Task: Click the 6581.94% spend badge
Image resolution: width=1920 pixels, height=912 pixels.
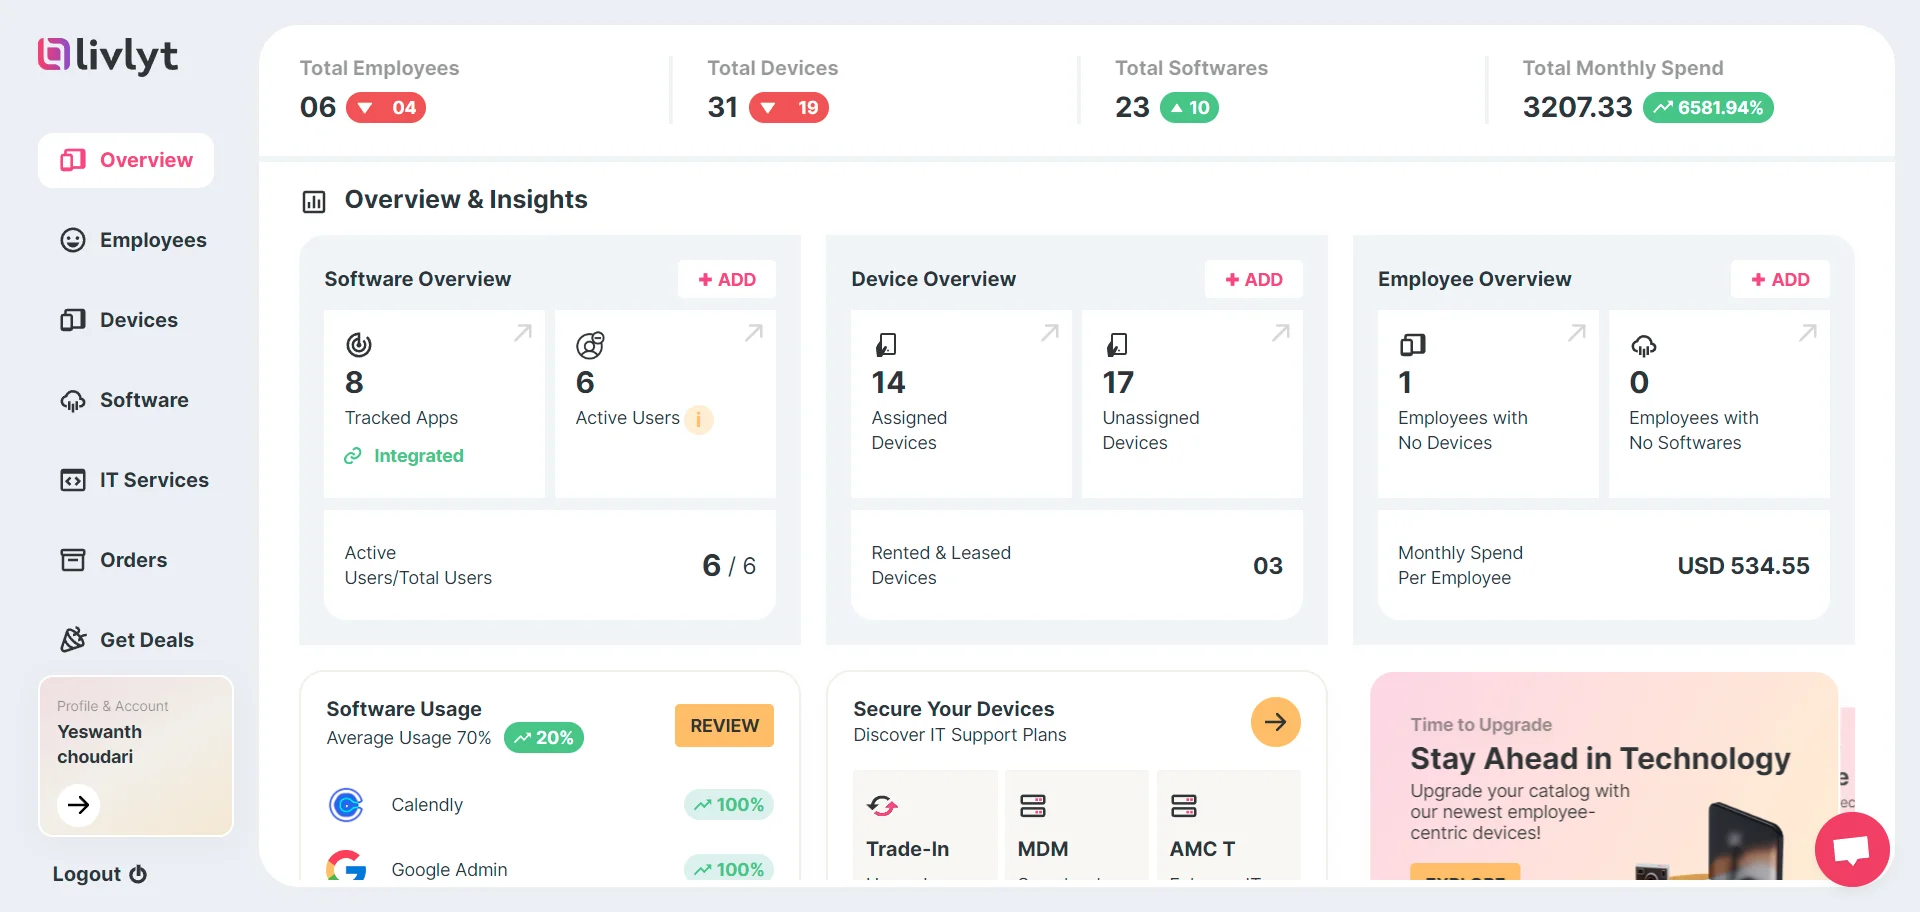Action: (x=1708, y=108)
